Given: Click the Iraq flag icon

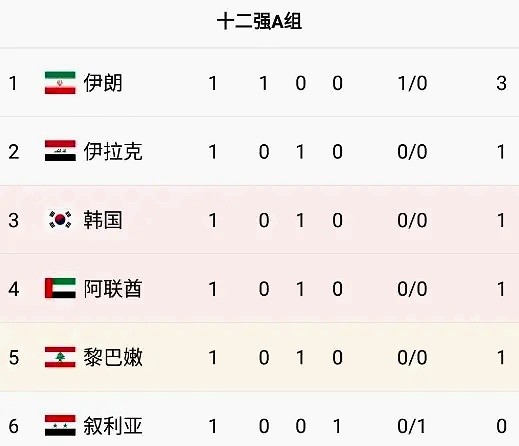Looking at the screenshot, I should pos(60,151).
